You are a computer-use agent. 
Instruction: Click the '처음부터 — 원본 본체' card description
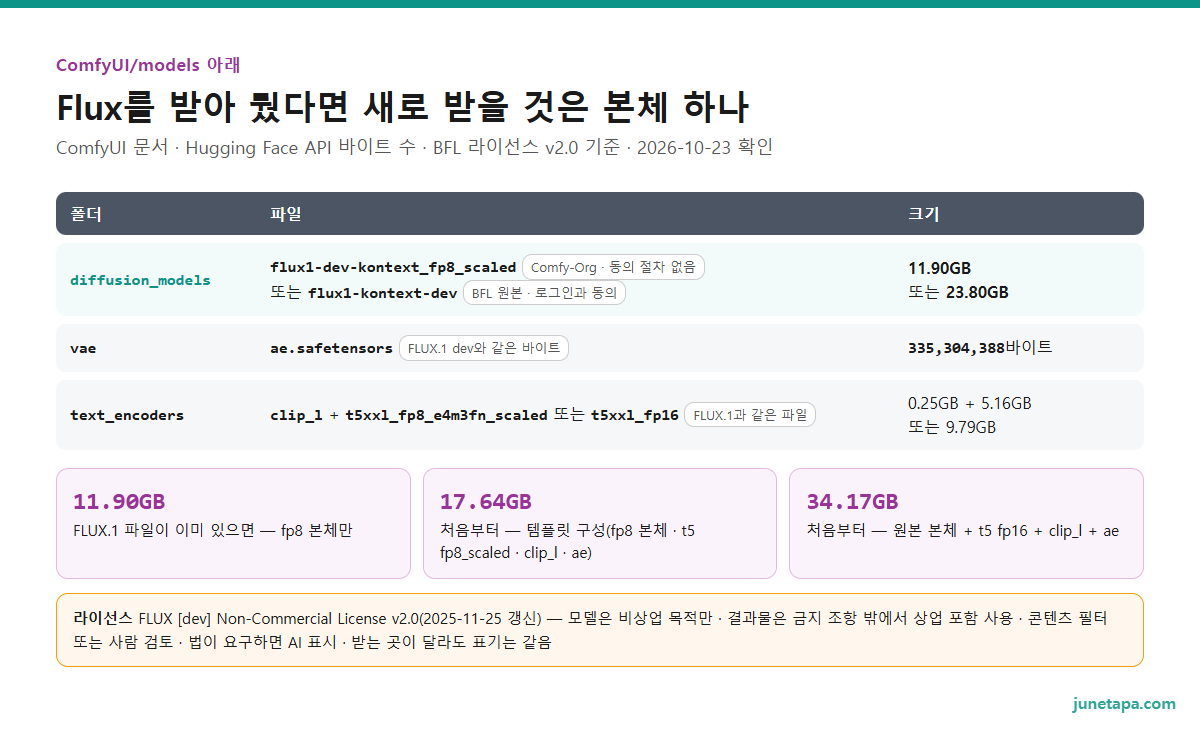pyautogui.click(x=963, y=530)
